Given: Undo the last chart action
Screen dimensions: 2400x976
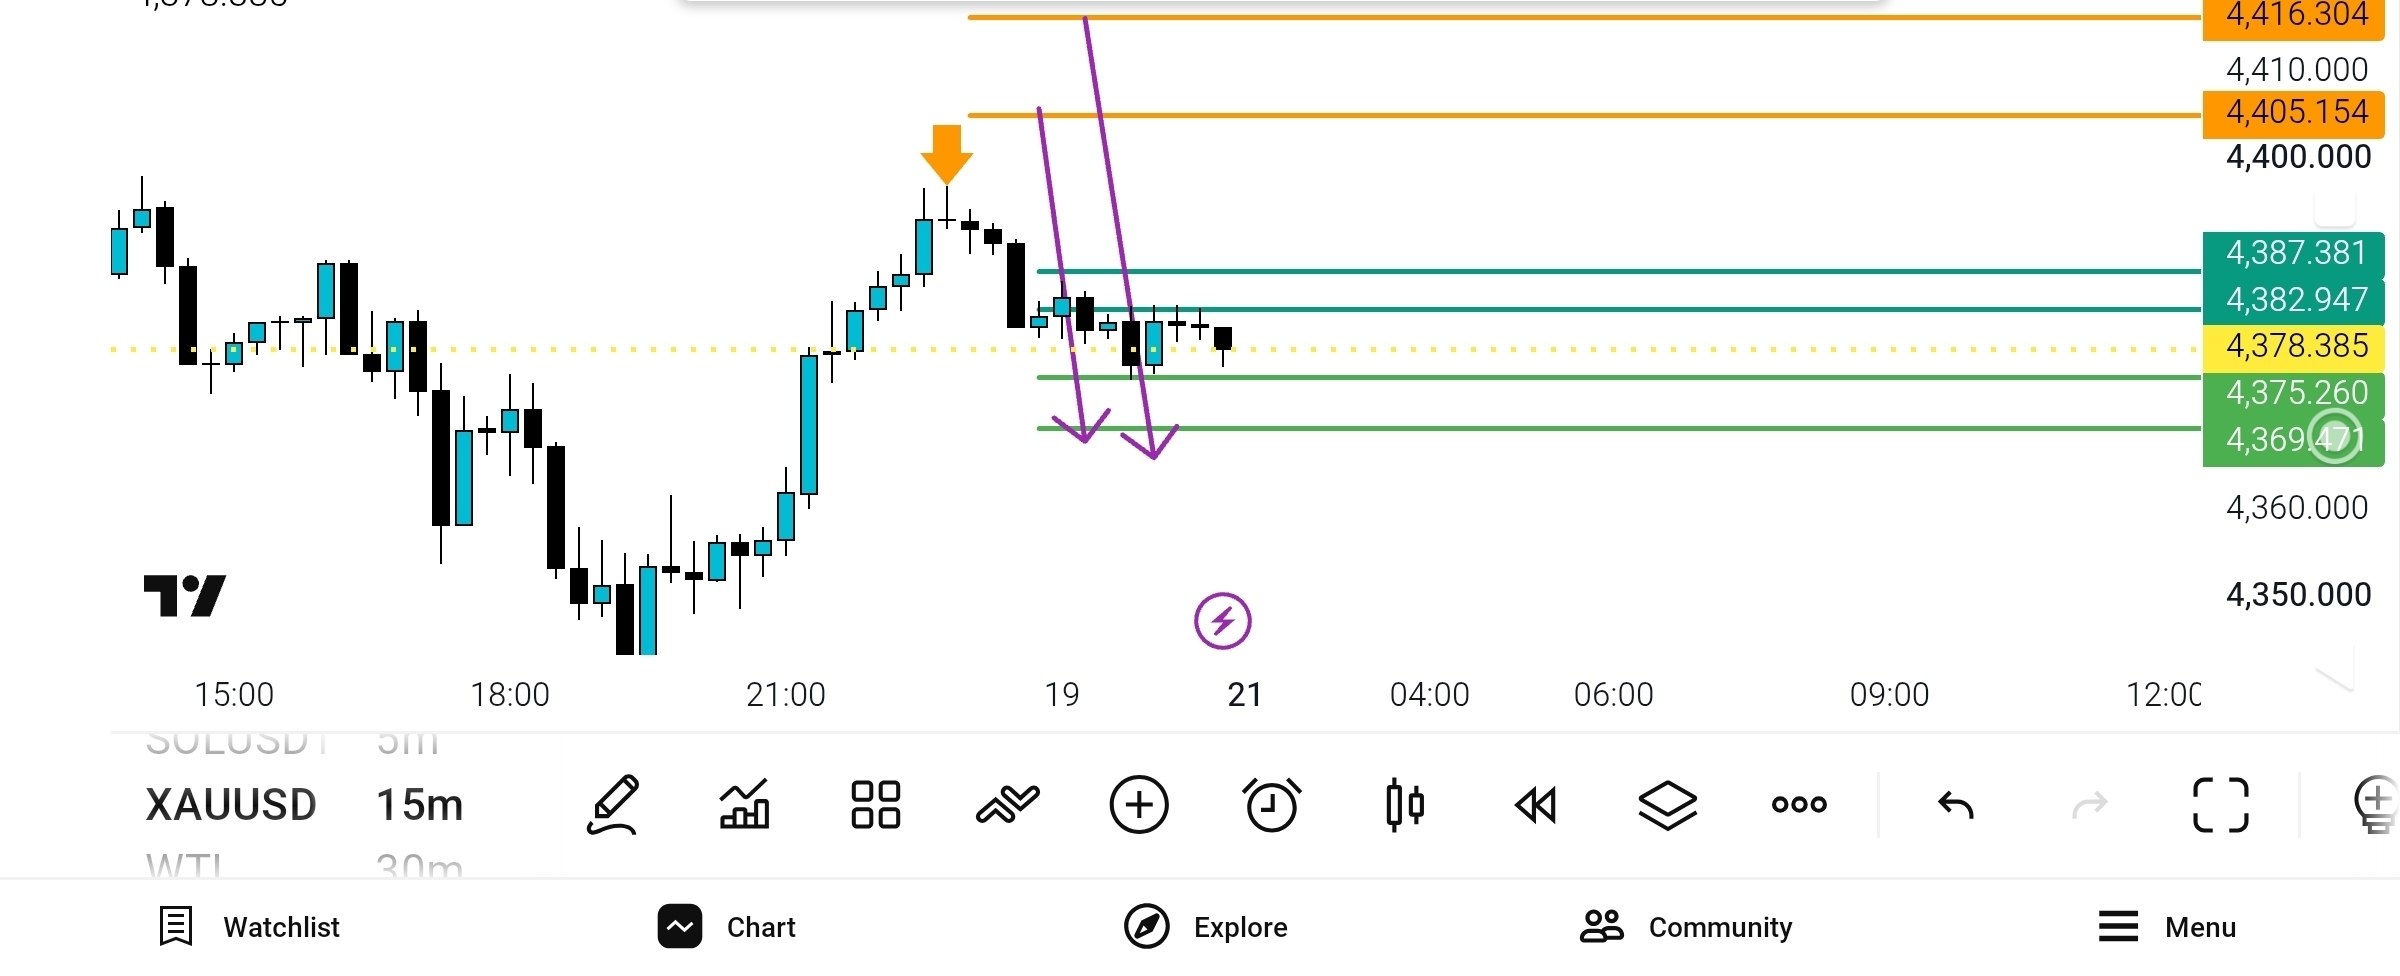Looking at the screenshot, I should point(1956,804).
